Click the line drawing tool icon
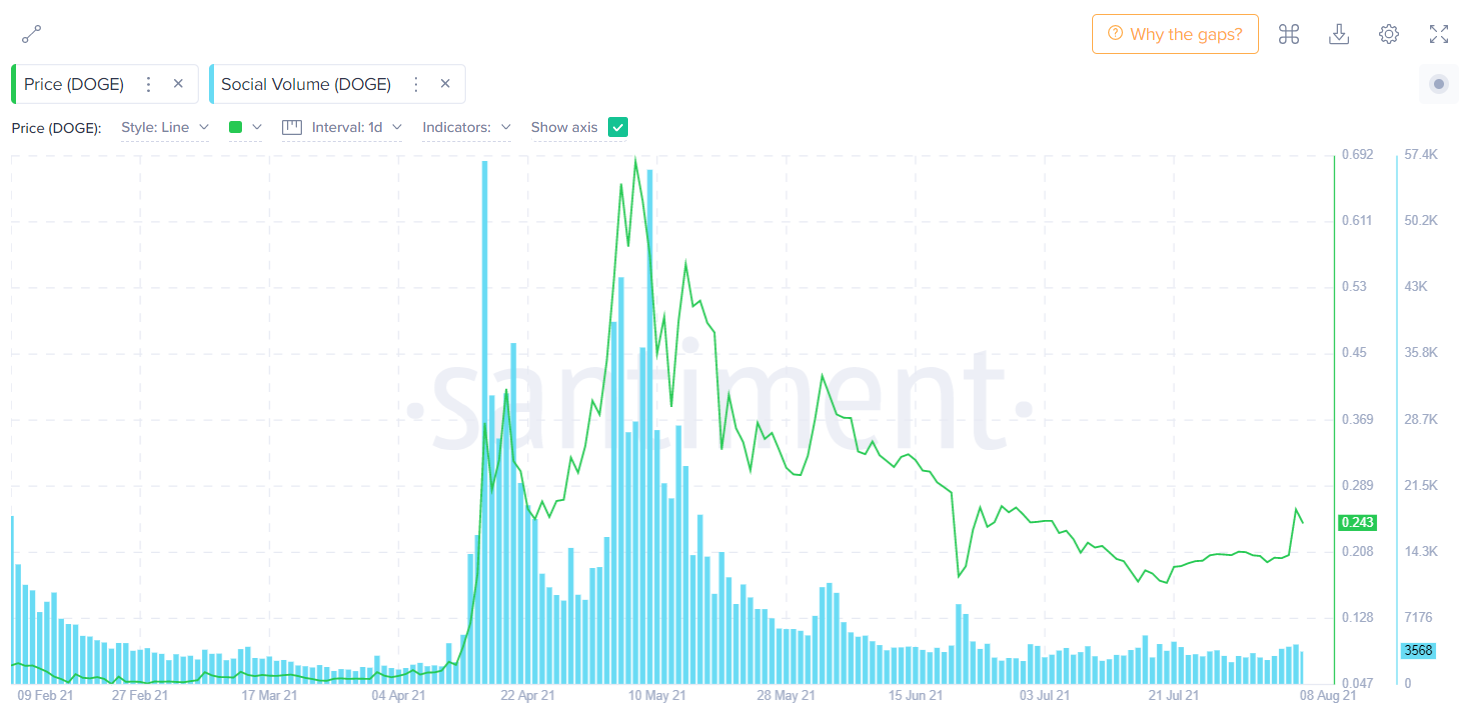The height and width of the screenshot is (720, 1470). point(31,34)
